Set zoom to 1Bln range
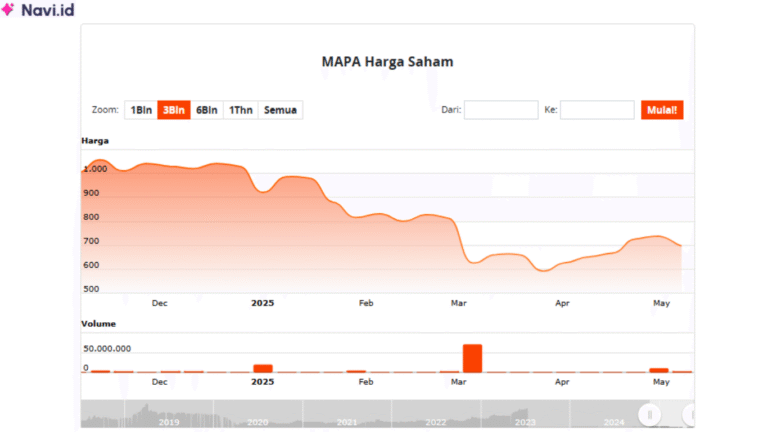768x432 pixels. coord(141,110)
